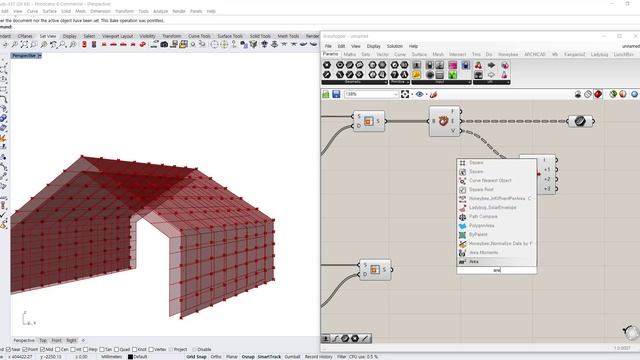This screenshot has height=360, width=640.
Task: Open the Perspective viewport title dropdown
Action: pos(39,56)
